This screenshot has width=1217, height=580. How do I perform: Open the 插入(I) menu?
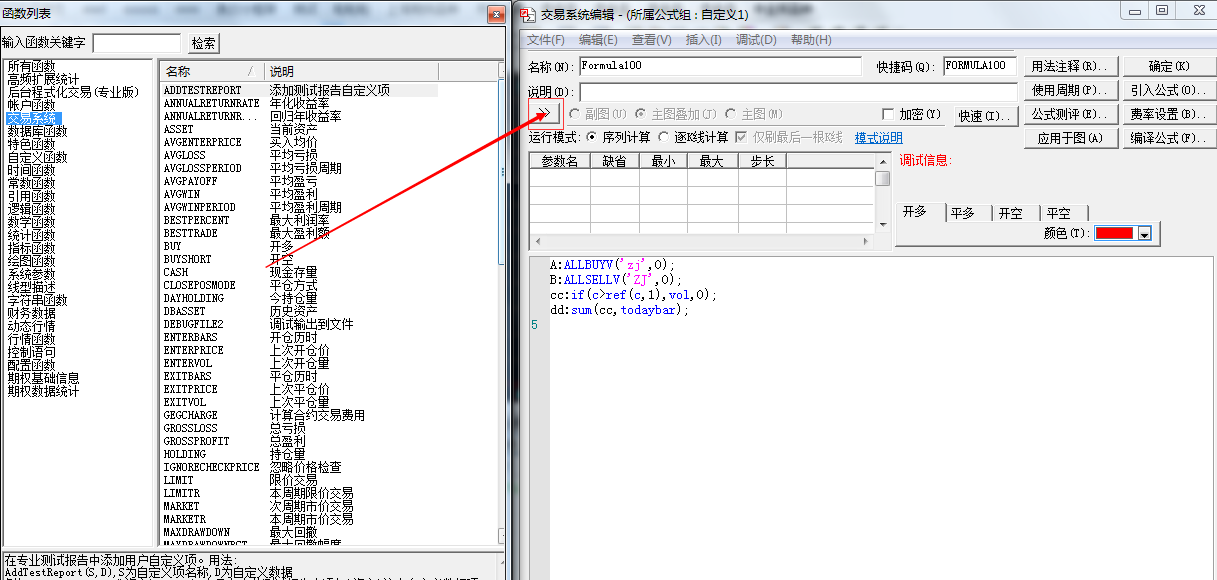(704, 40)
